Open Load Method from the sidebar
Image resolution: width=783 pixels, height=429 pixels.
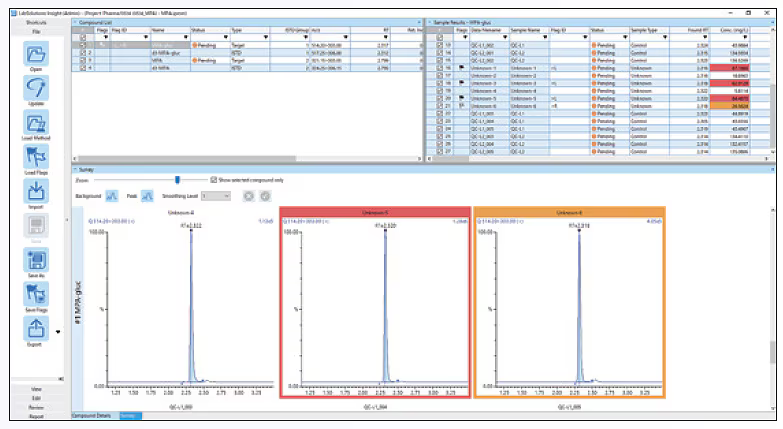36,124
